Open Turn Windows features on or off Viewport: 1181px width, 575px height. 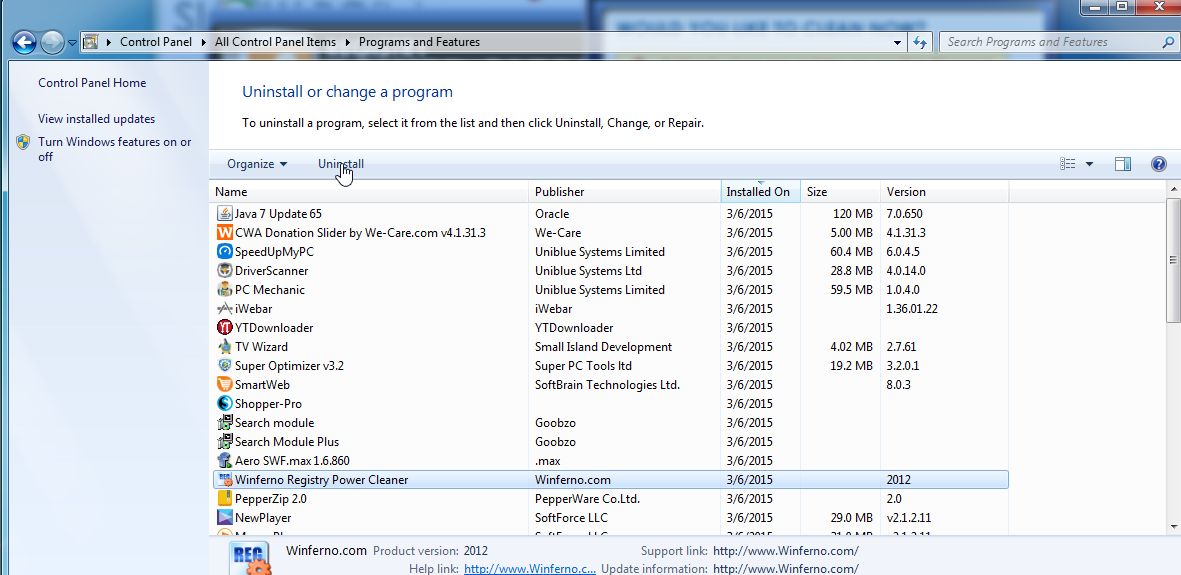click(x=114, y=149)
